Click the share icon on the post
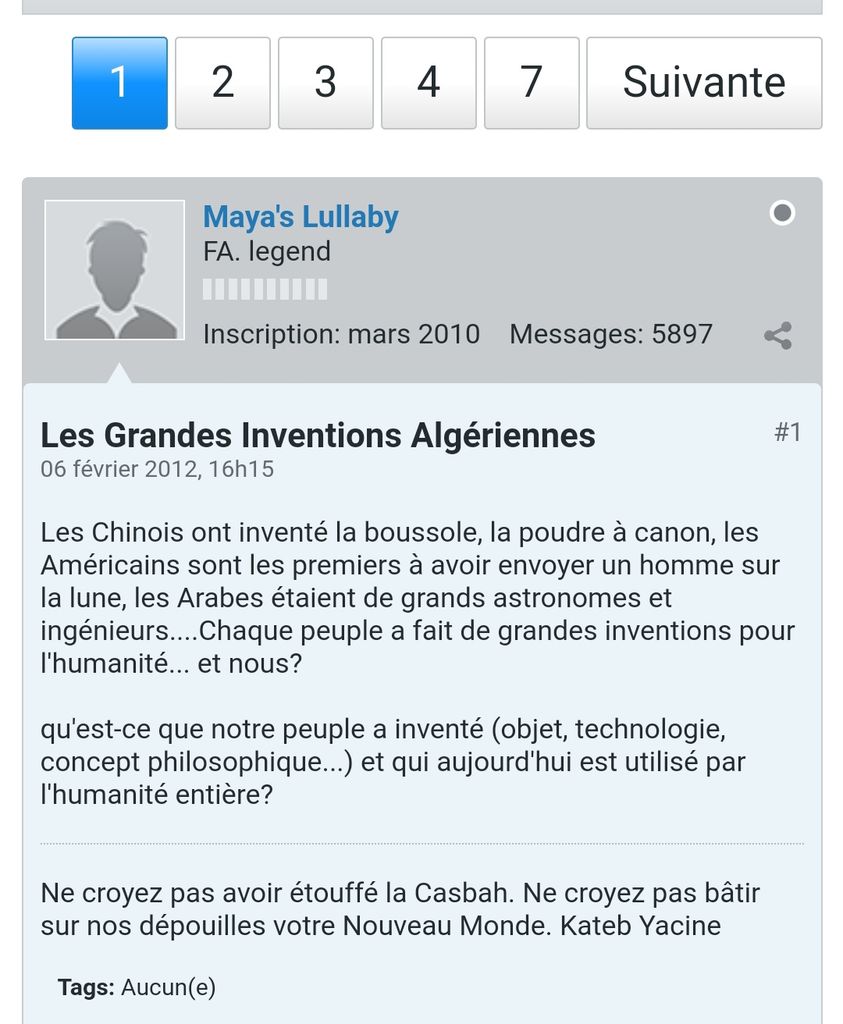The image size is (843, 1024). pyautogui.click(x=778, y=336)
